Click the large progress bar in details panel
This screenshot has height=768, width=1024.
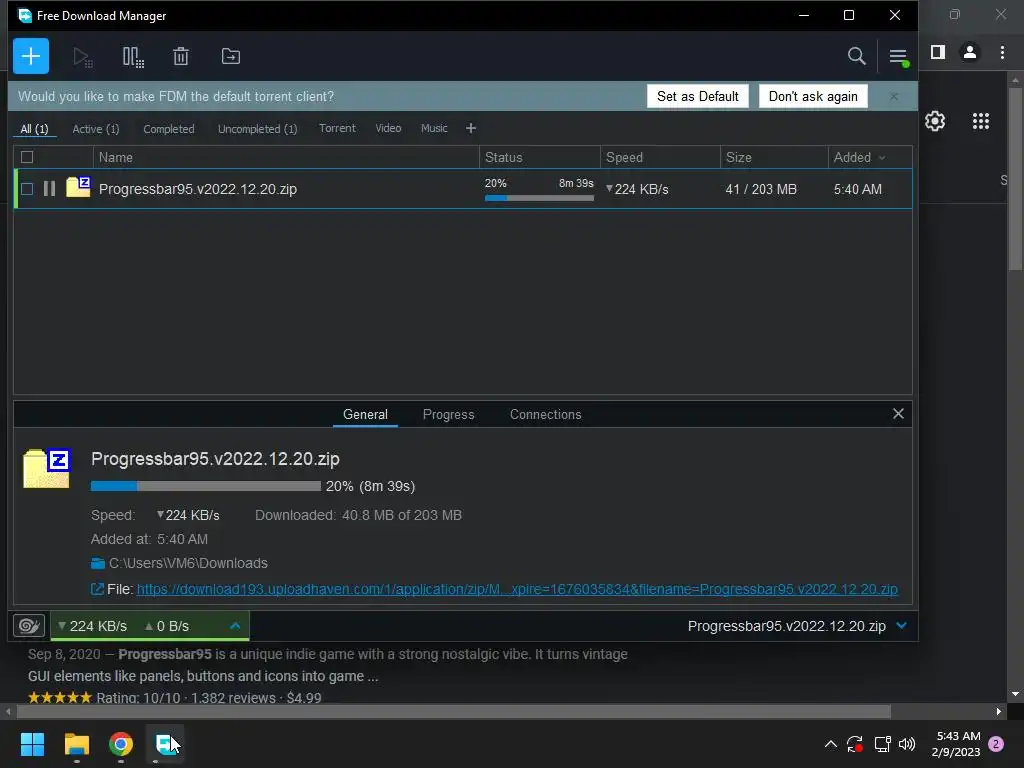pyautogui.click(x=206, y=486)
